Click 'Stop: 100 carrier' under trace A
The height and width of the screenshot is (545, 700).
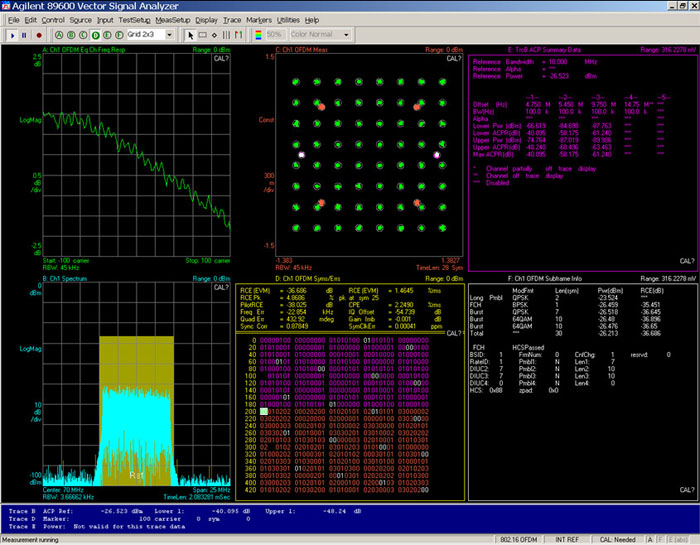pos(208,261)
